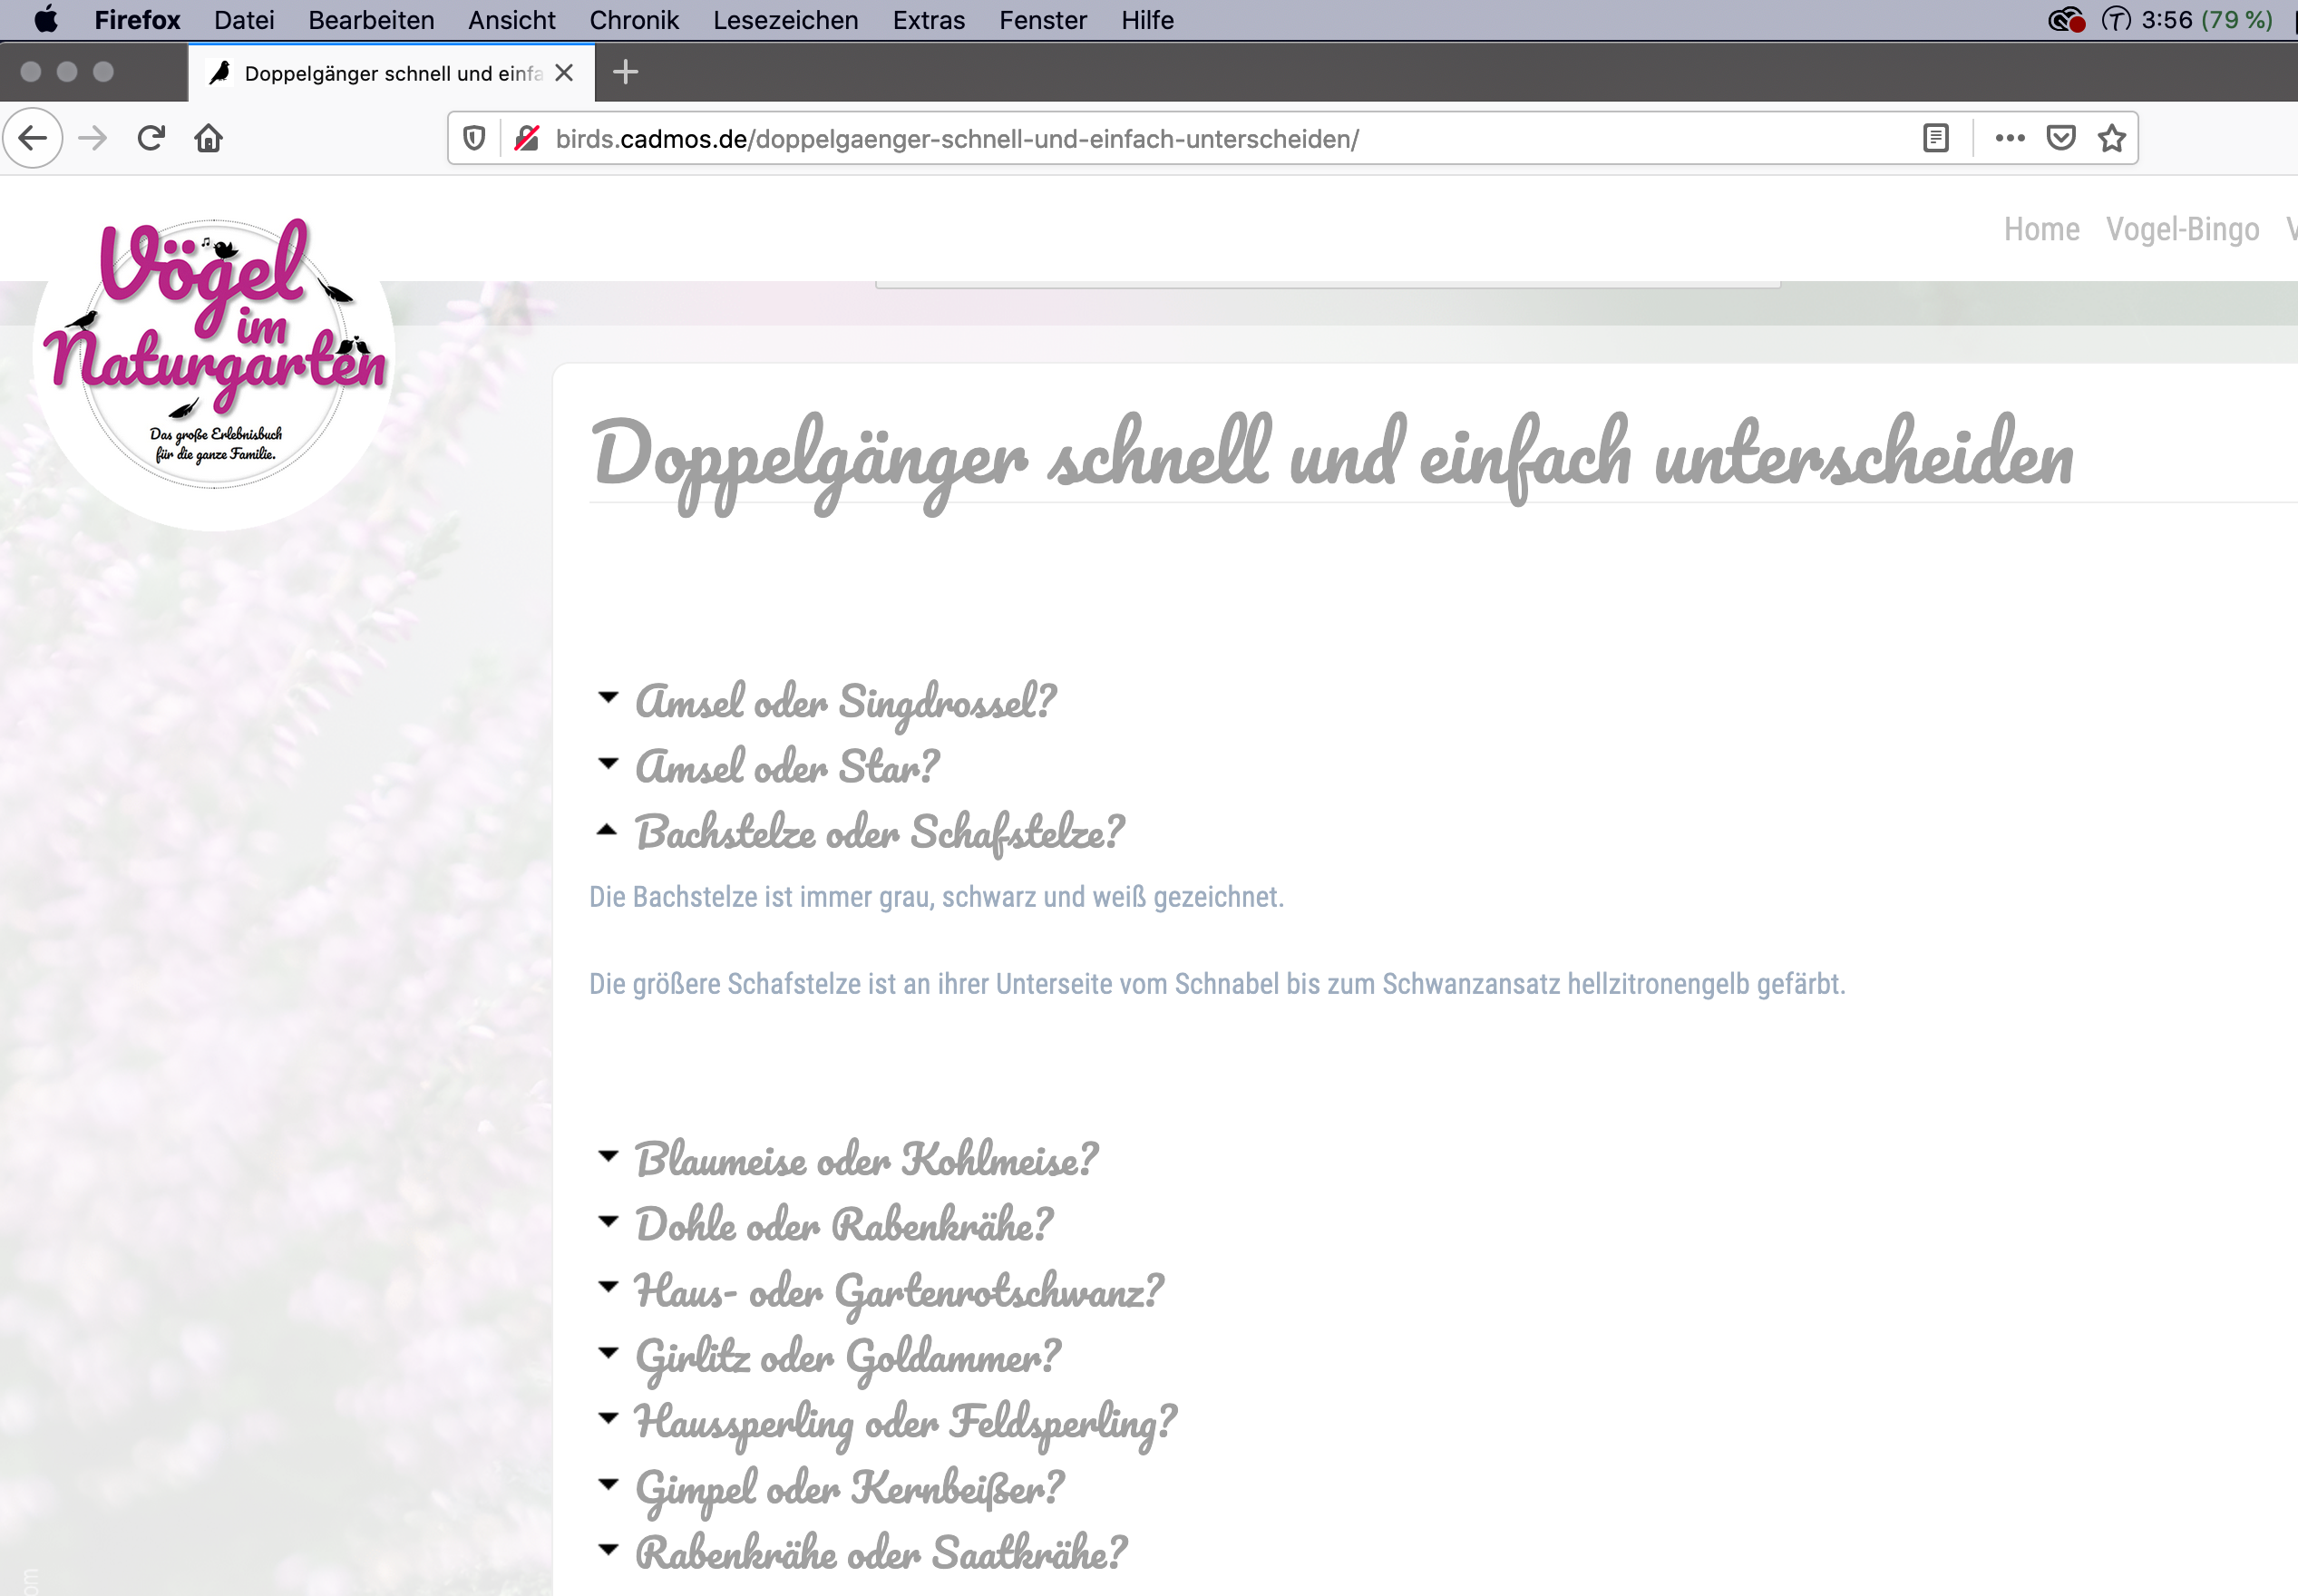Open a new tab with plus button
Viewport: 2298px width, 1596px height.
point(625,72)
